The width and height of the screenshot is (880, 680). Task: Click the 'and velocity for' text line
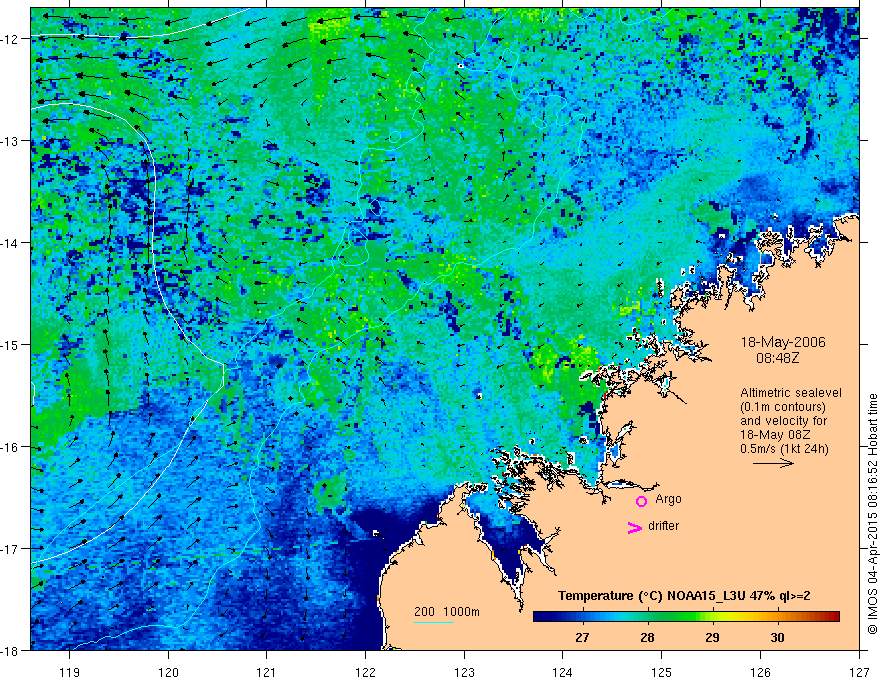coord(783,421)
